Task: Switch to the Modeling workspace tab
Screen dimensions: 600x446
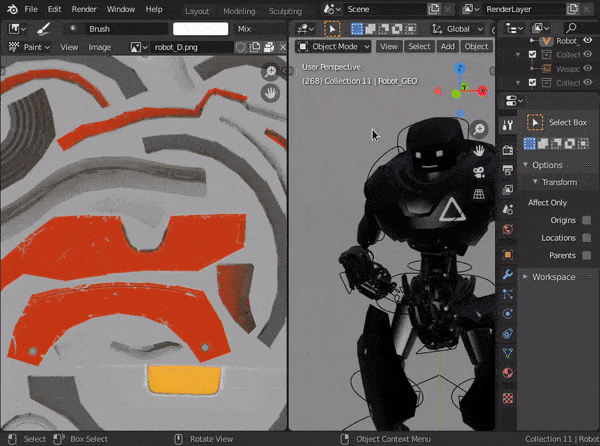Action: (239, 11)
